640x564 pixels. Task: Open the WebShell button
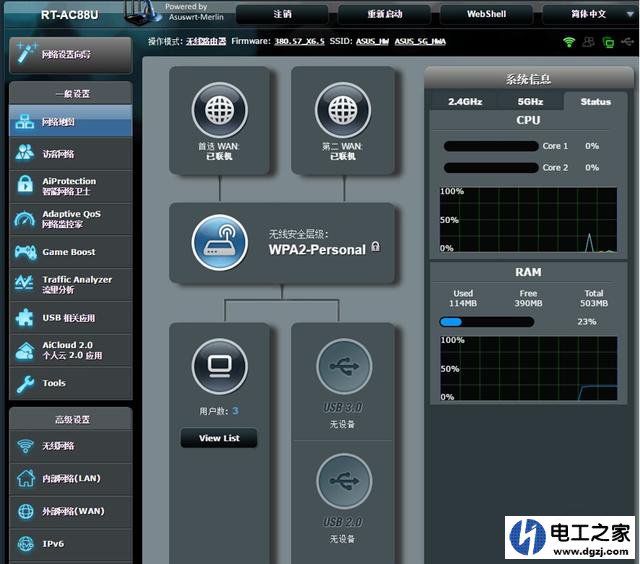click(x=486, y=14)
